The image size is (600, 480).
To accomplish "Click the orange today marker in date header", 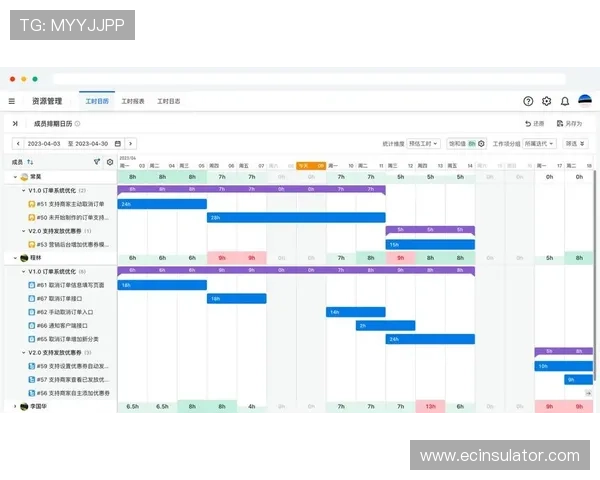I will click(311, 166).
